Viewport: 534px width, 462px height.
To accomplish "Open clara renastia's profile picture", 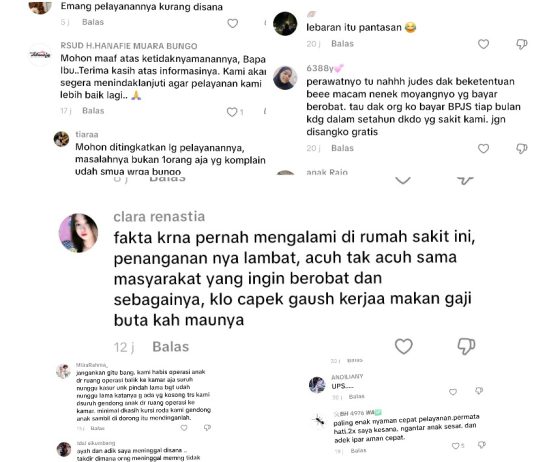I will tap(79, 233).
